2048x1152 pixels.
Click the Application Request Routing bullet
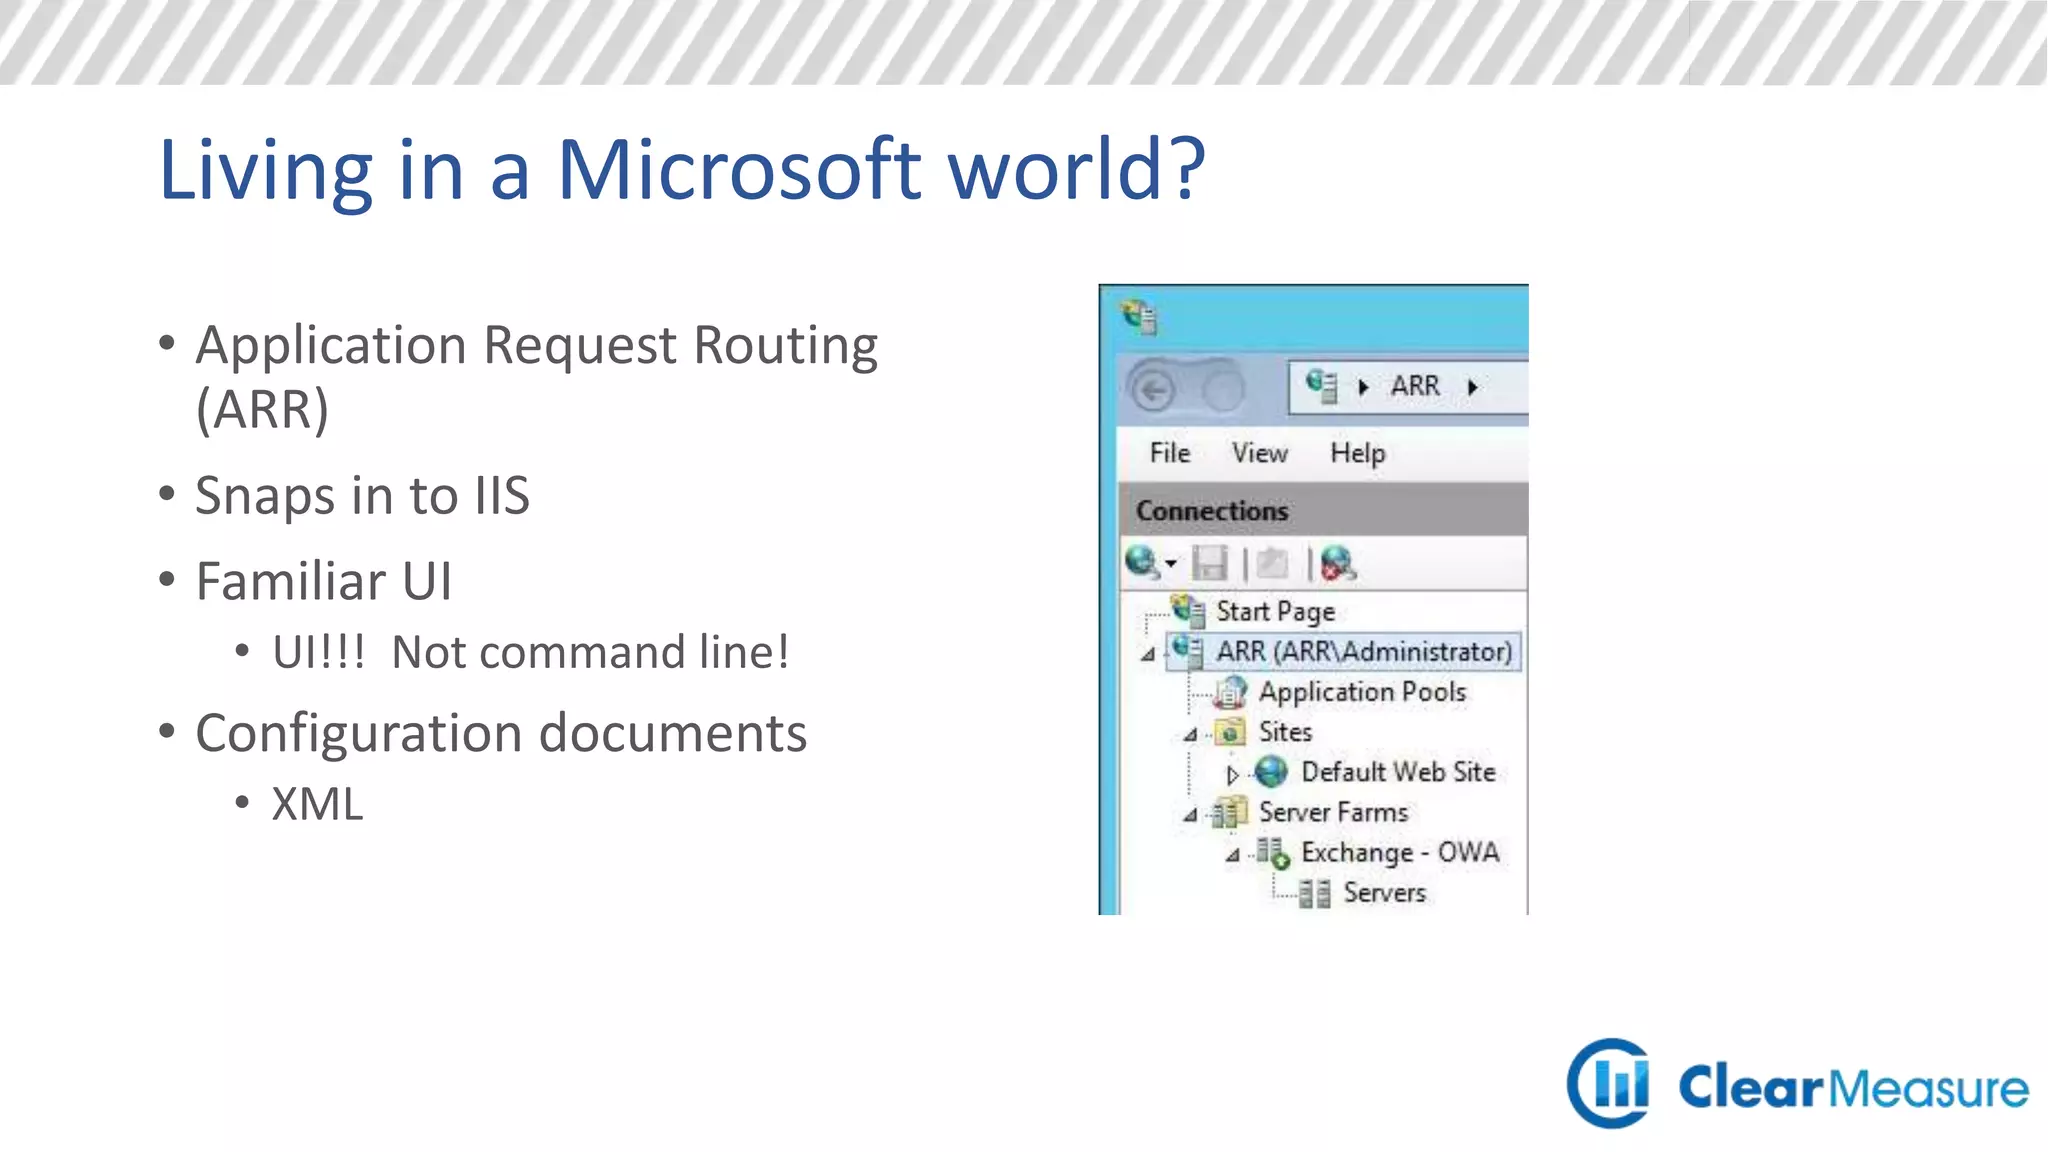tap(537, 376)
